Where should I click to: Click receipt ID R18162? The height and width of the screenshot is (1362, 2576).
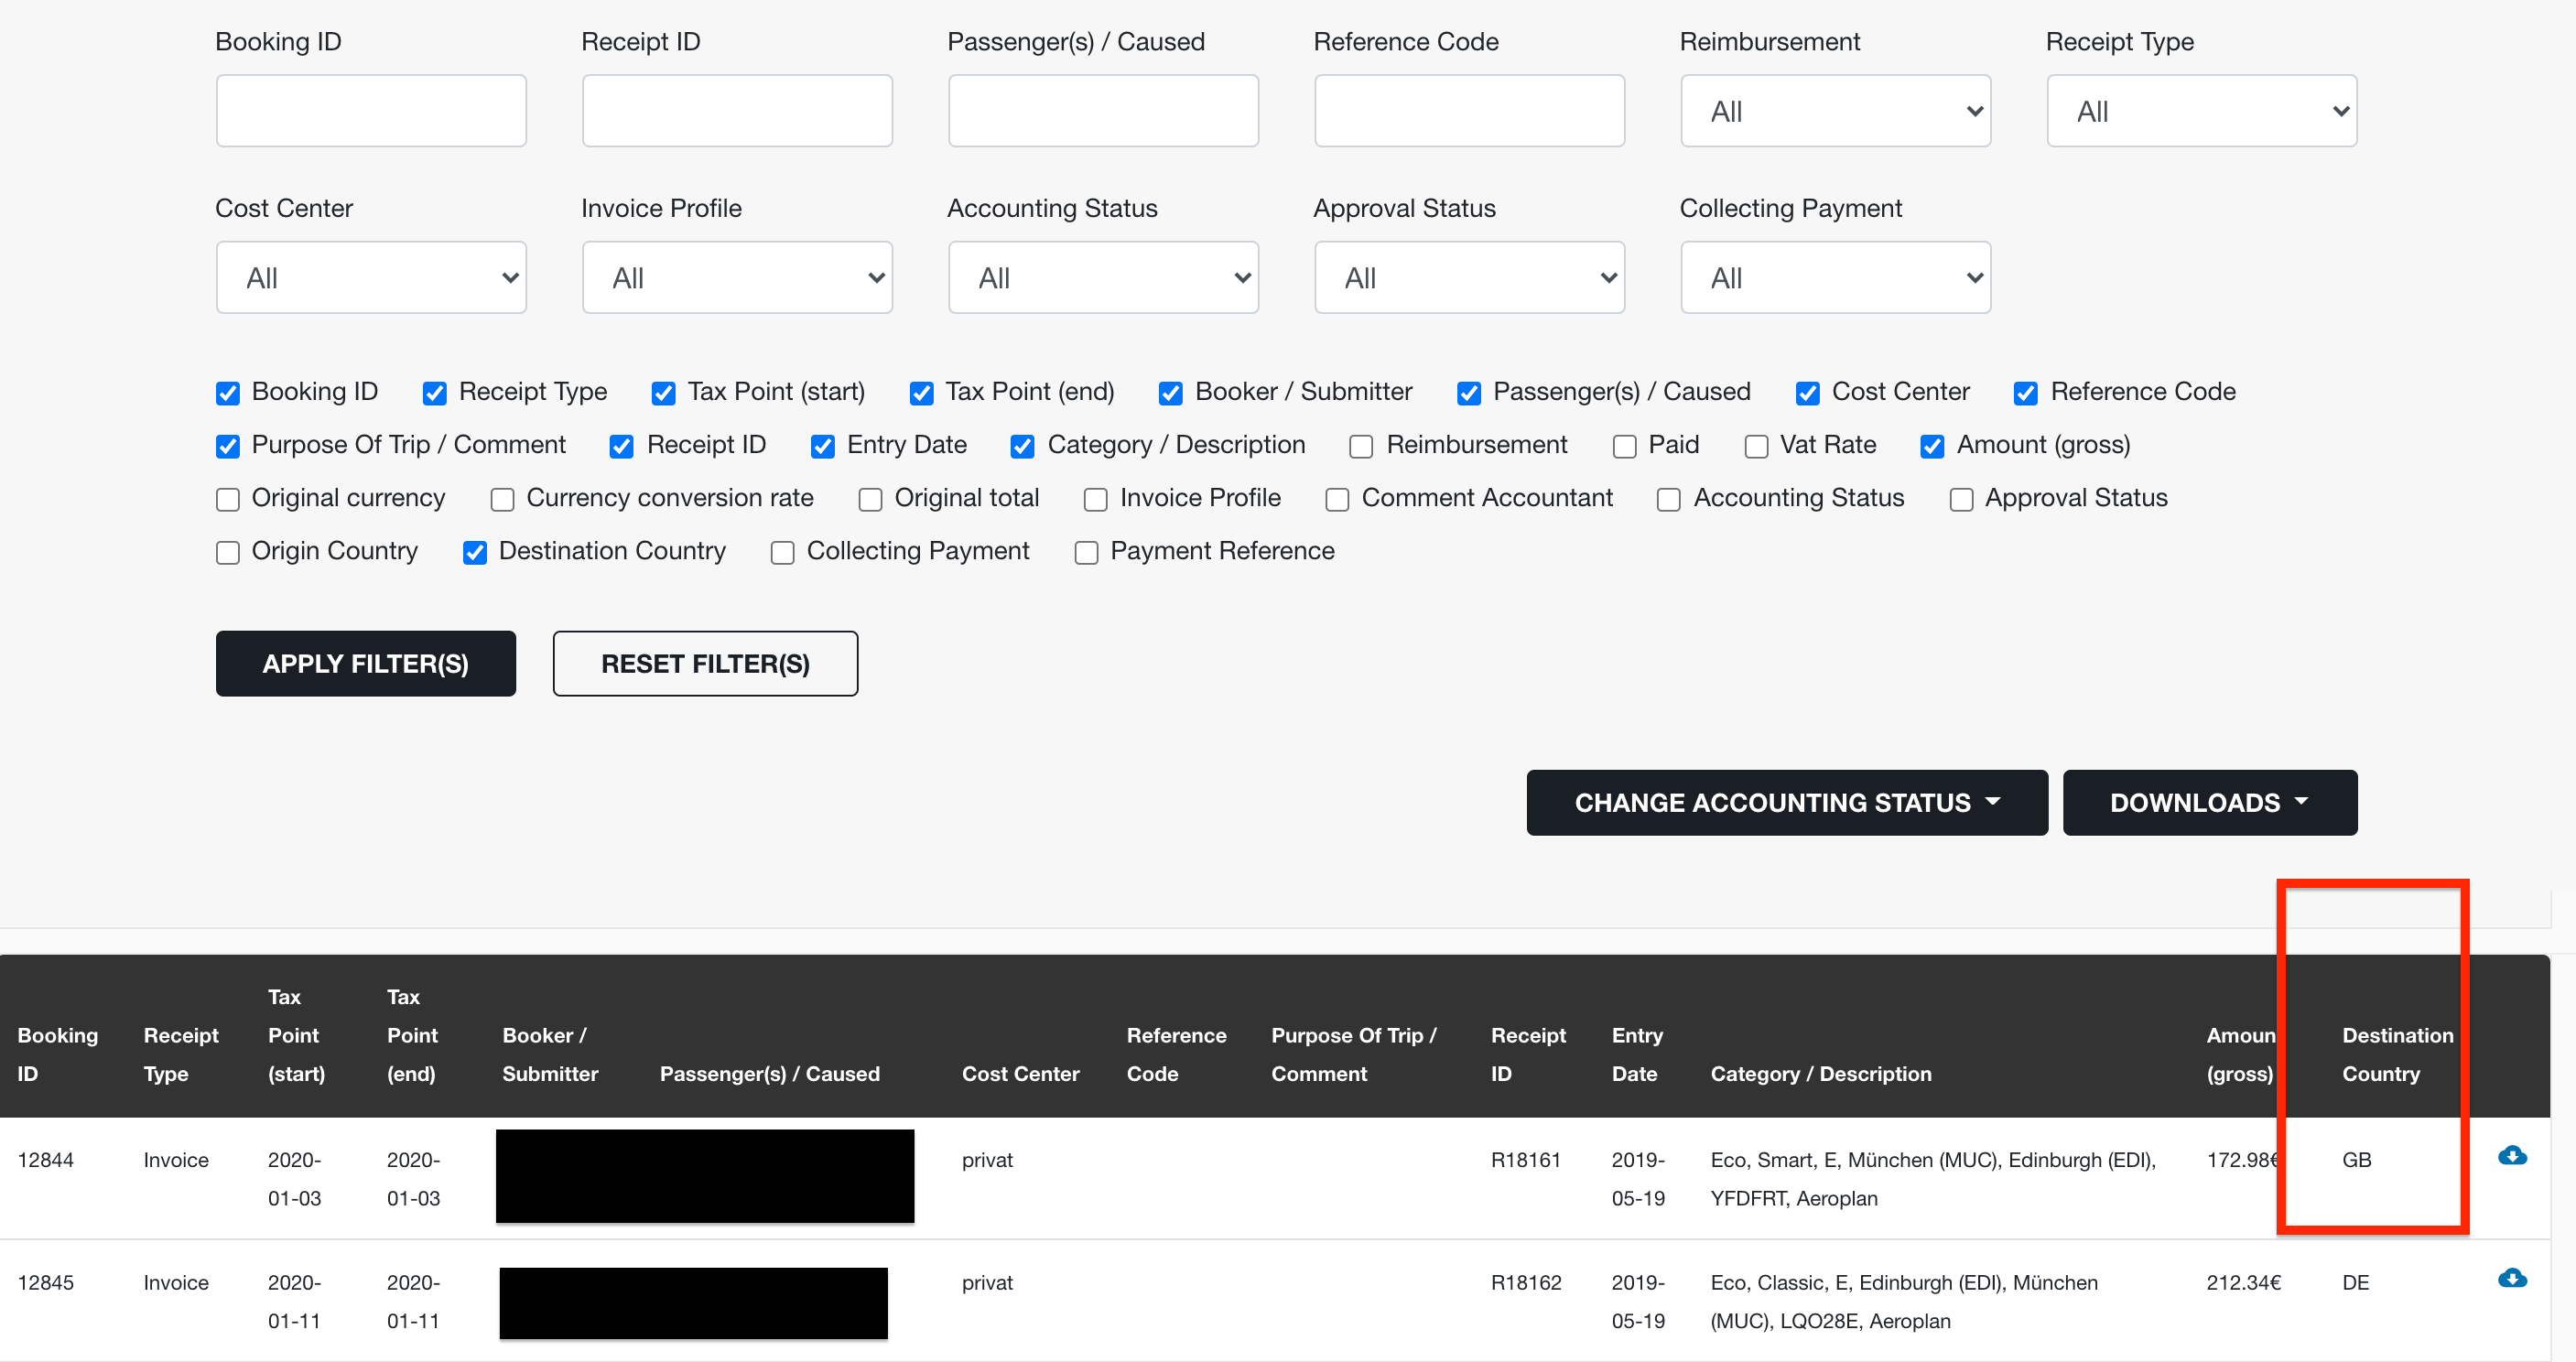(1525, 1282)
